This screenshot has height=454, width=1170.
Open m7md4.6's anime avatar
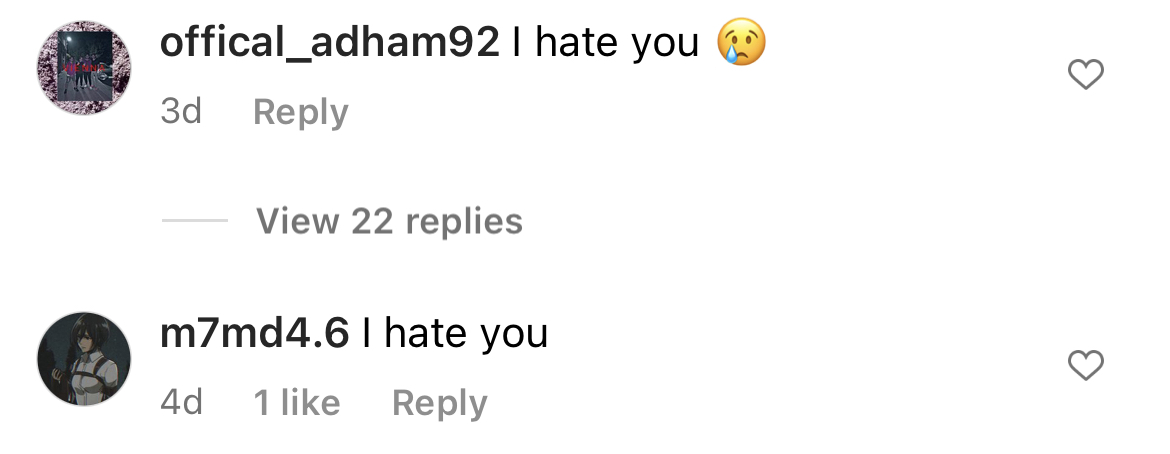click(84, 358)
